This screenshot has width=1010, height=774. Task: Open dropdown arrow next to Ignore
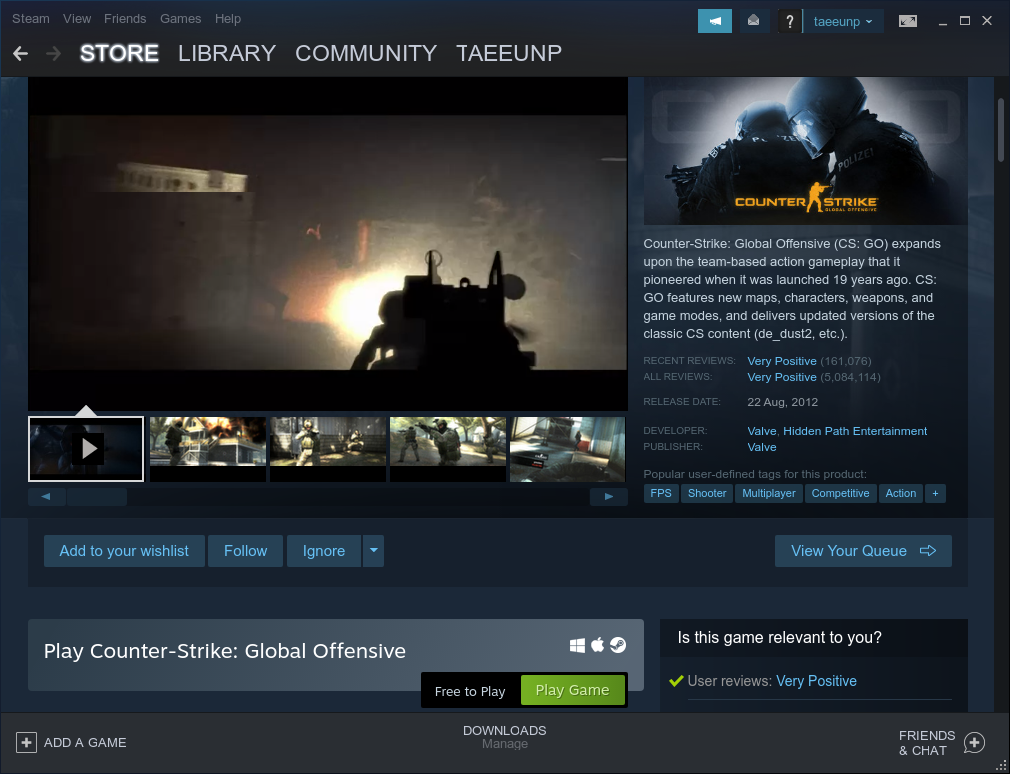(373, 551)
